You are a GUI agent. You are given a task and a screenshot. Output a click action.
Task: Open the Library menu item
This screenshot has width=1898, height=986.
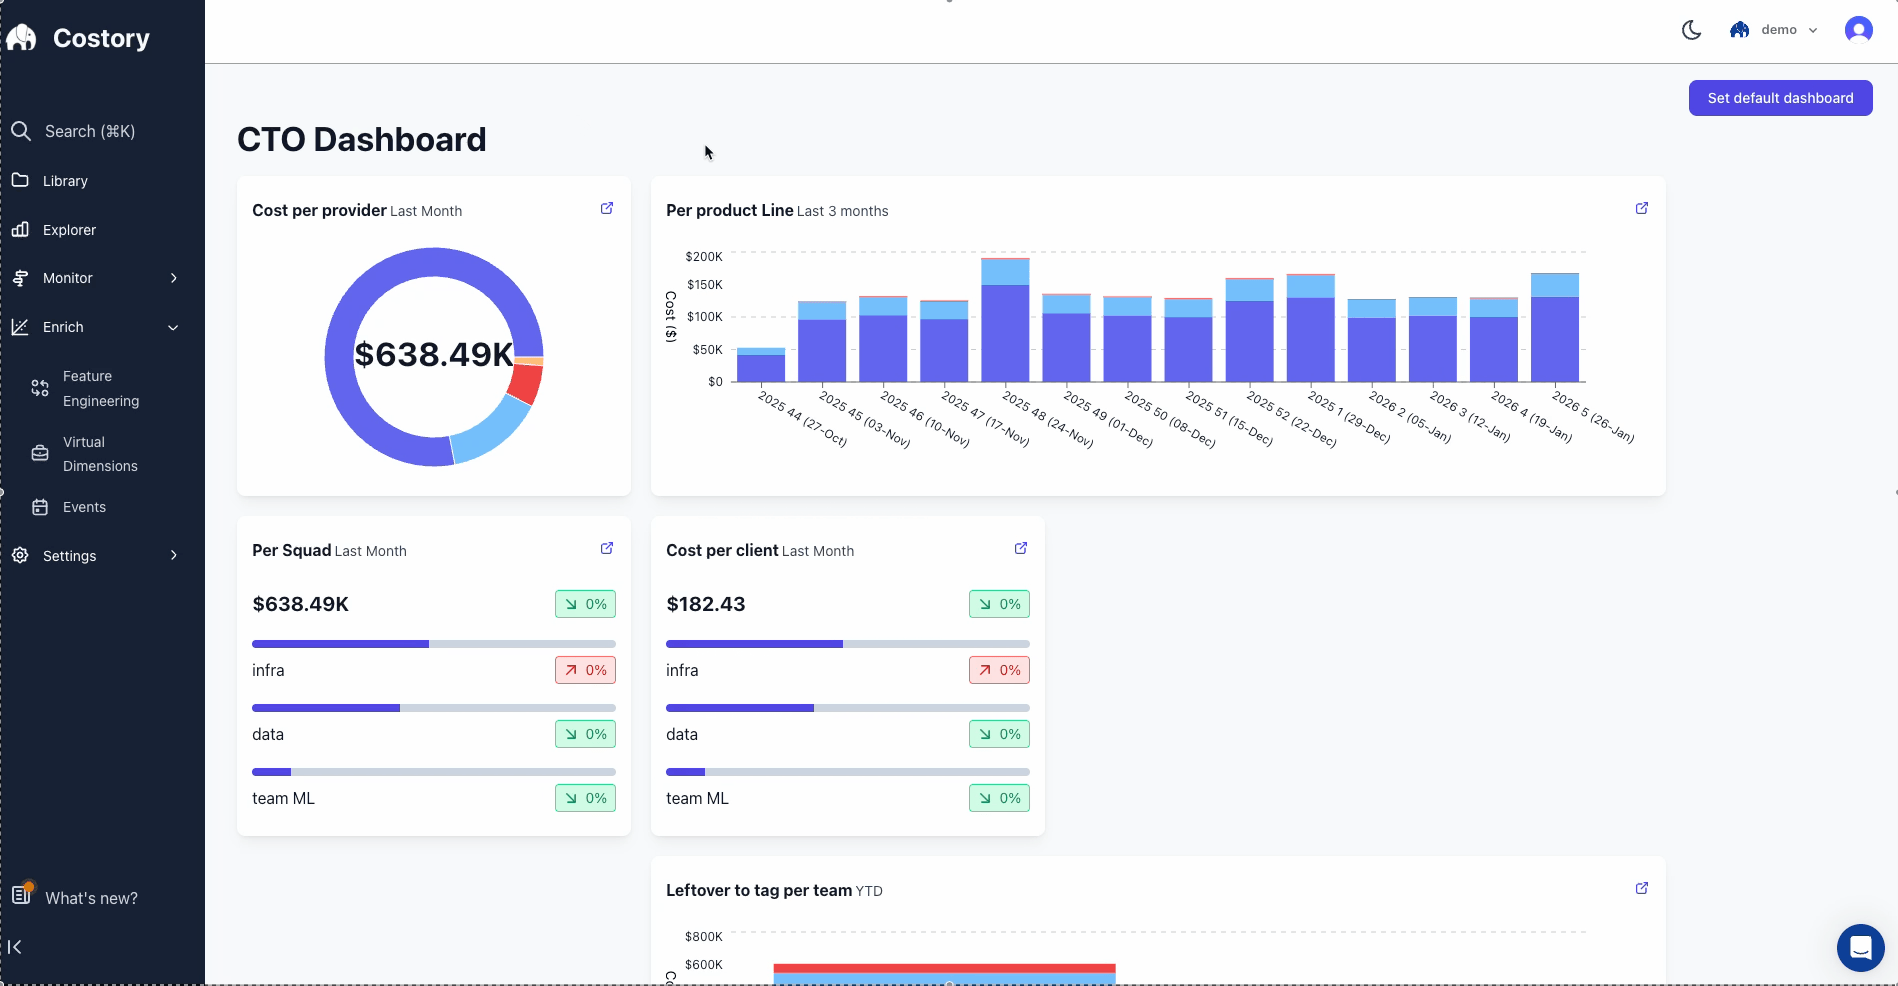click(64, 181)
